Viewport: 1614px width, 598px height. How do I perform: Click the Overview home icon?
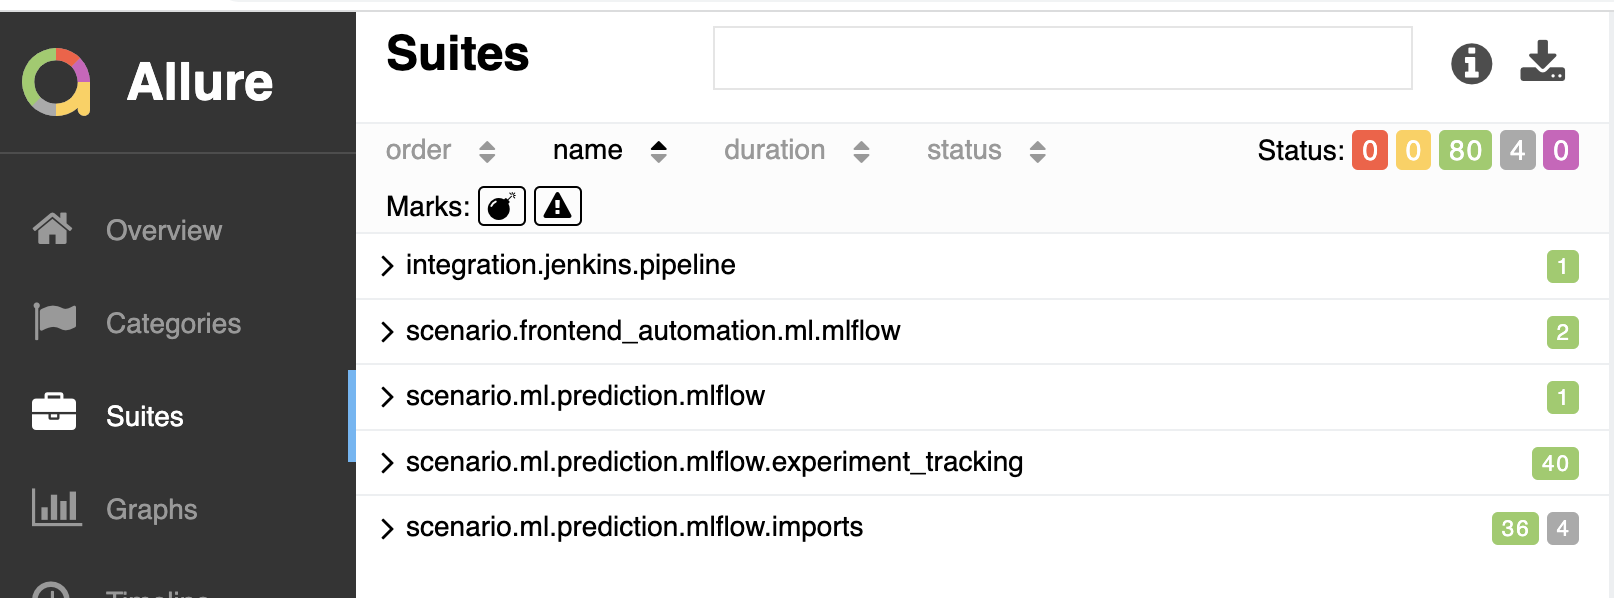point(52,229)
